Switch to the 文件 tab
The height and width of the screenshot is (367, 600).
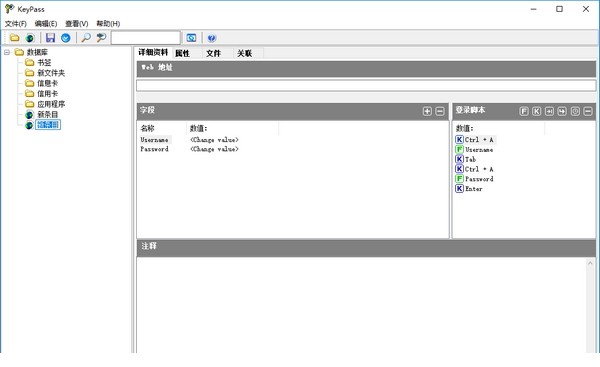tap(213, 53)
